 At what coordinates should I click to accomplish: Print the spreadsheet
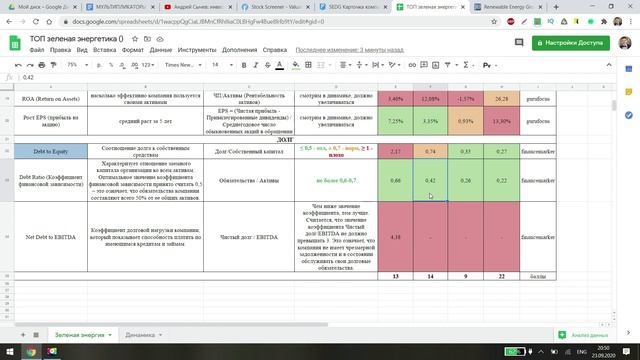(x=42, y=65)
